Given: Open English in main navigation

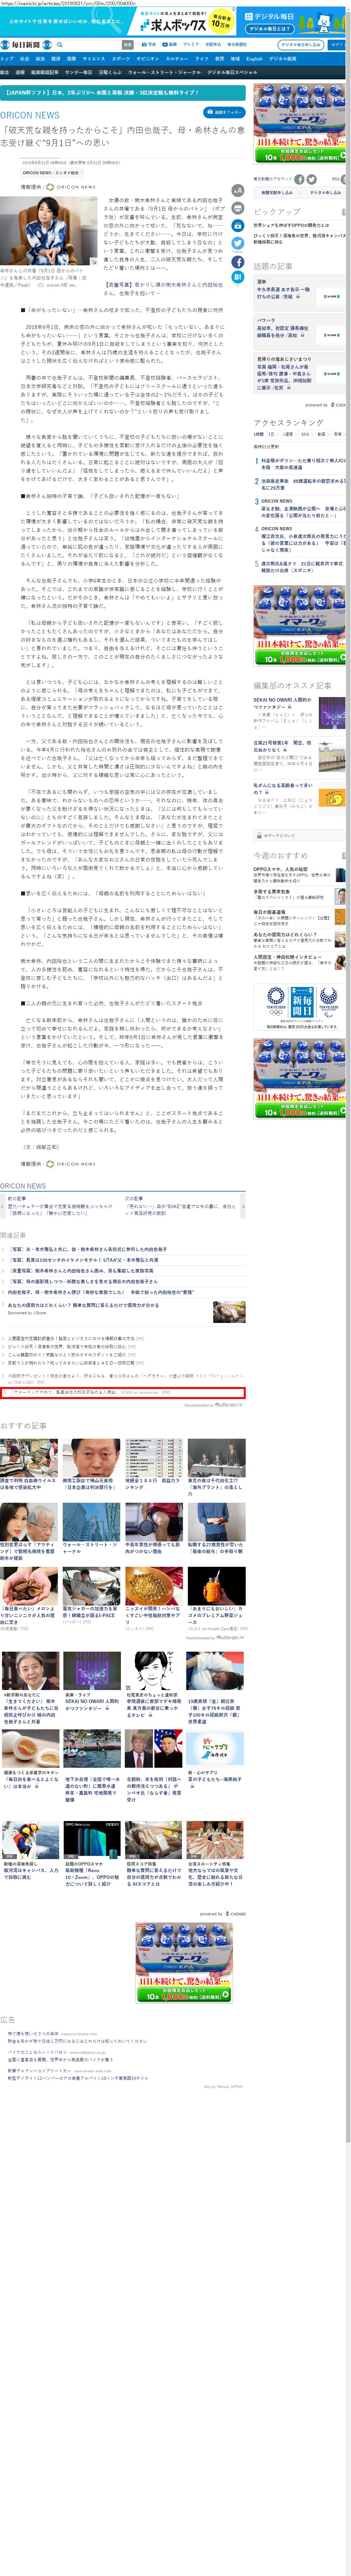Looking at the screenshot, I should pos(254,59).
